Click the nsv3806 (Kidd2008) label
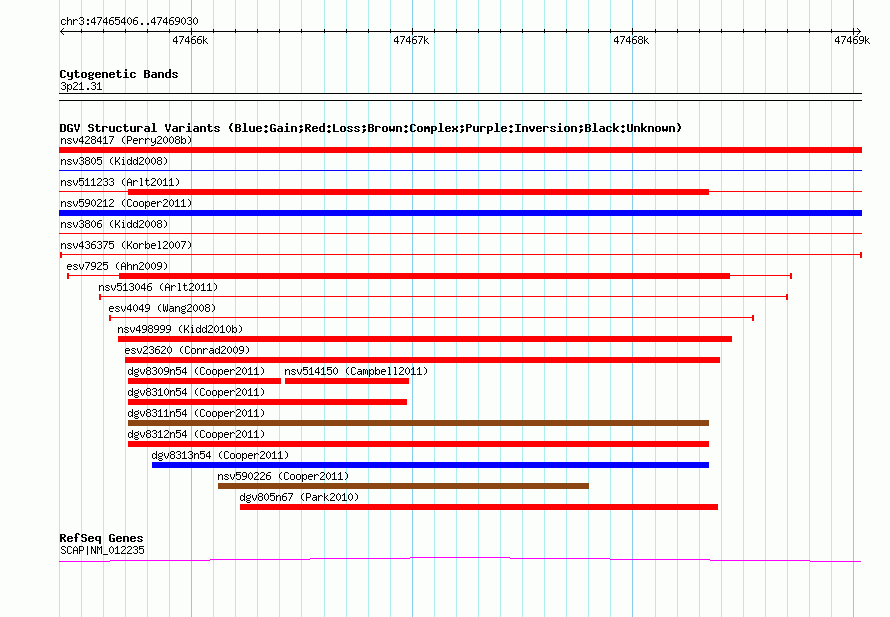890x617 pixels. click(114, 224)
